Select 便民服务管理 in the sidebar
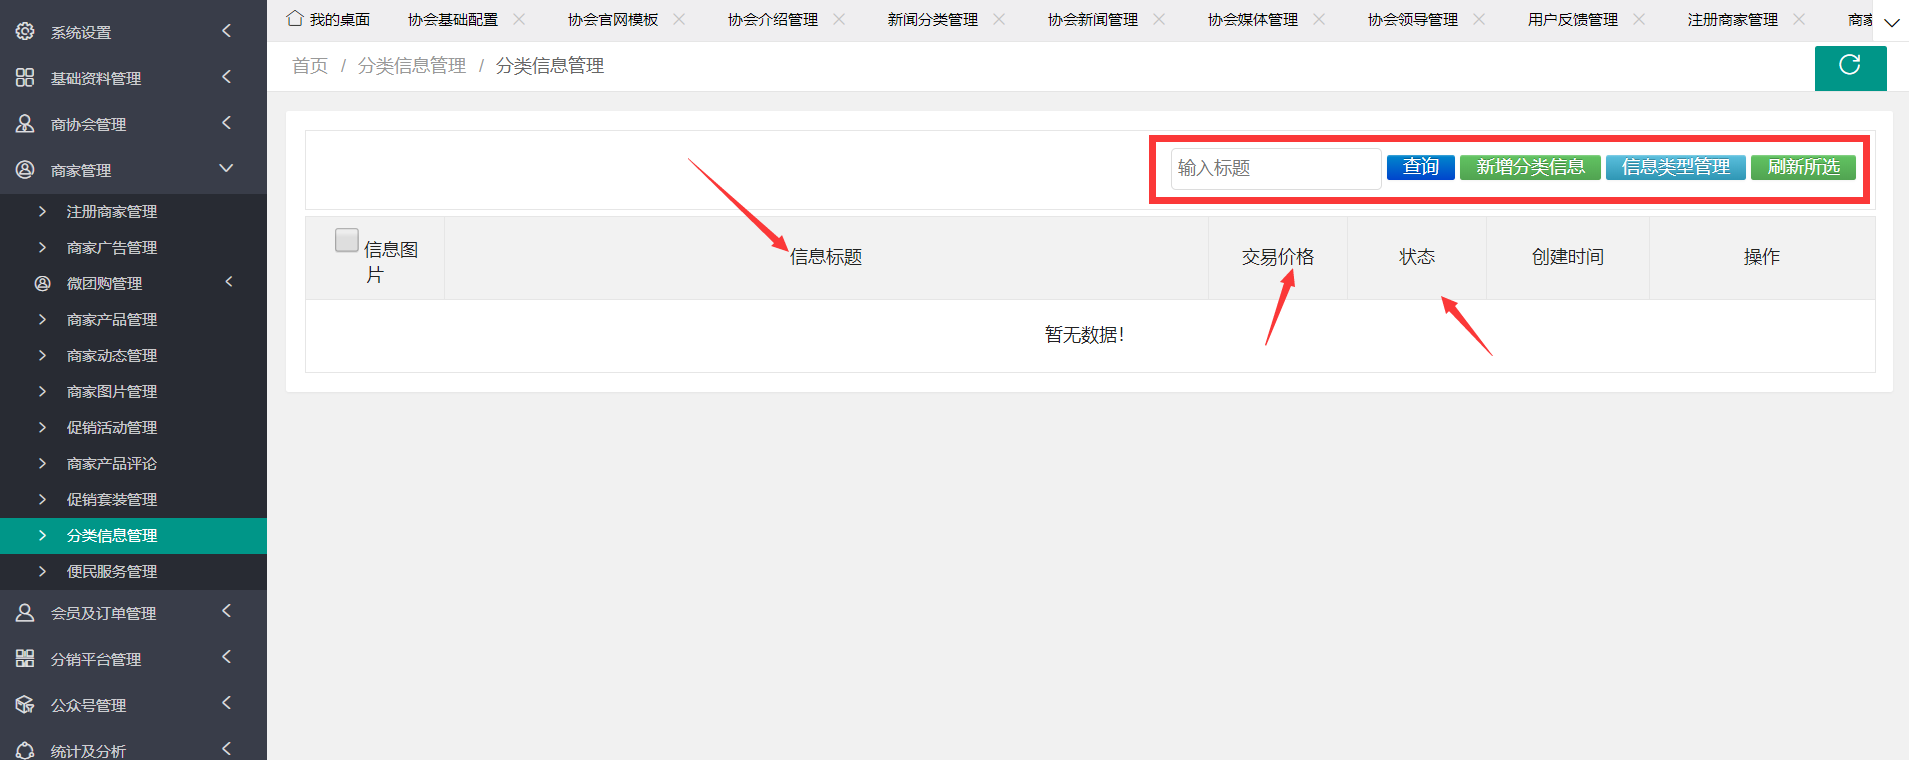 [x=112, y=572]
